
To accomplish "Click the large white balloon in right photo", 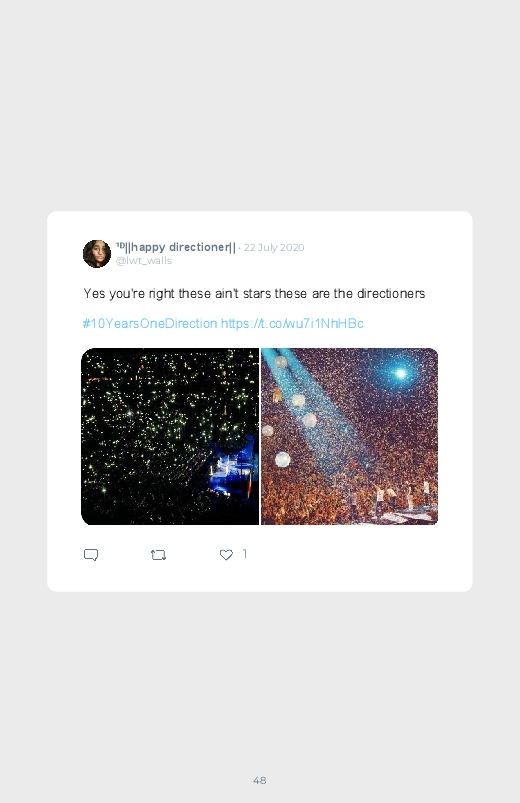I will 282,459.
